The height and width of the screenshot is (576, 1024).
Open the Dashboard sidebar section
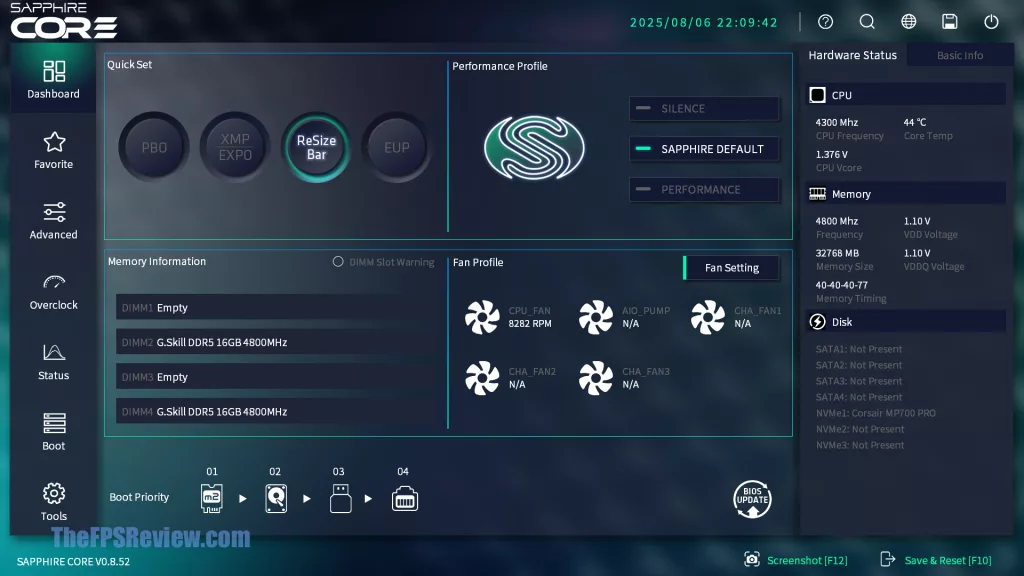tap(54, 79)
